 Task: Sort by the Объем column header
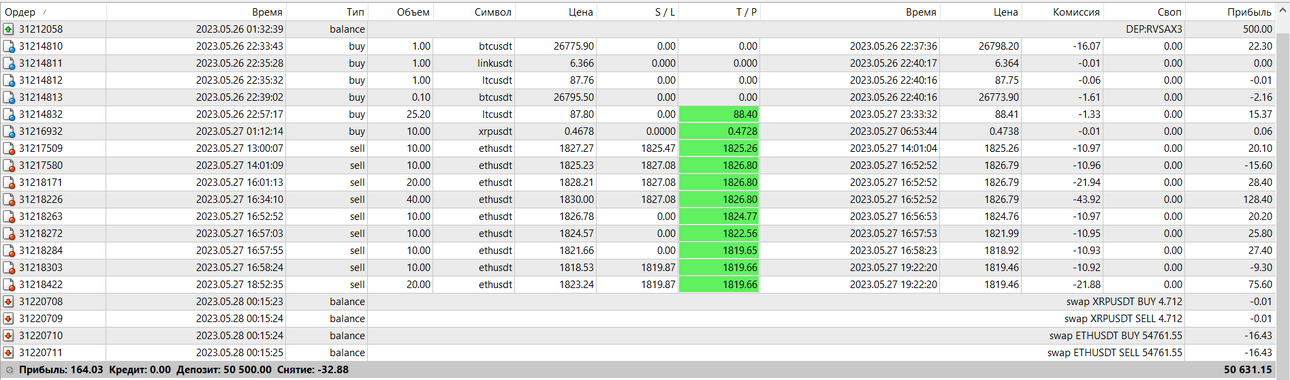pyautogui.click(x=401, y=12)
